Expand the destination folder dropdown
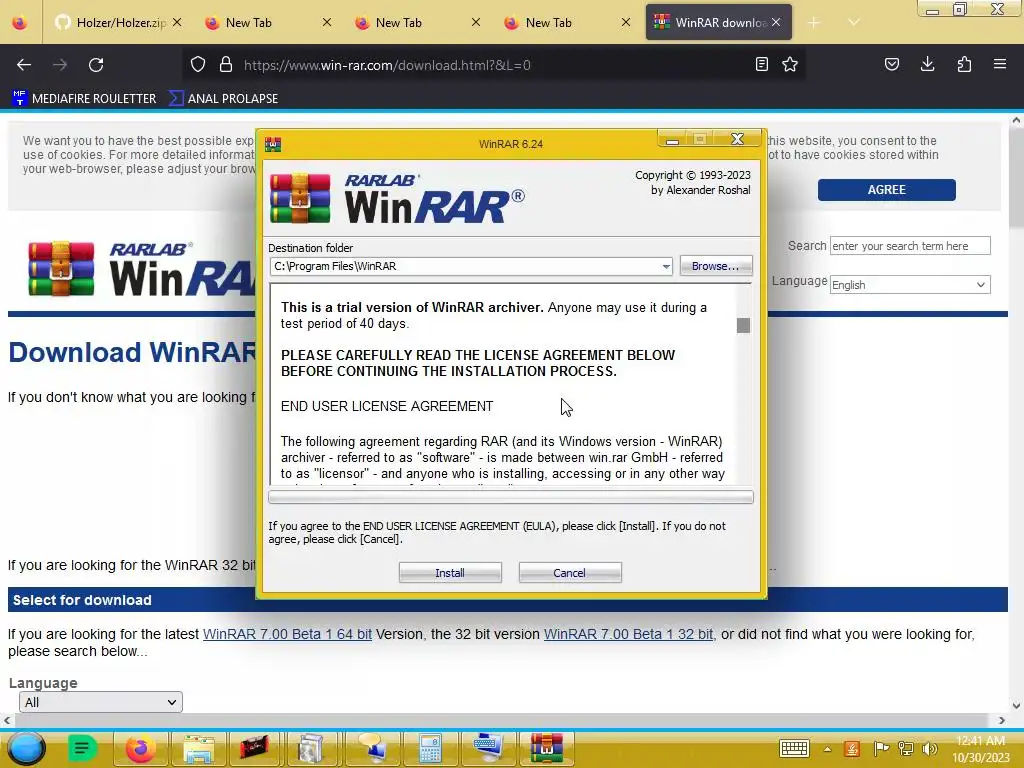Viewport: 1024px width, 768px height. click(x=665, y=266)
